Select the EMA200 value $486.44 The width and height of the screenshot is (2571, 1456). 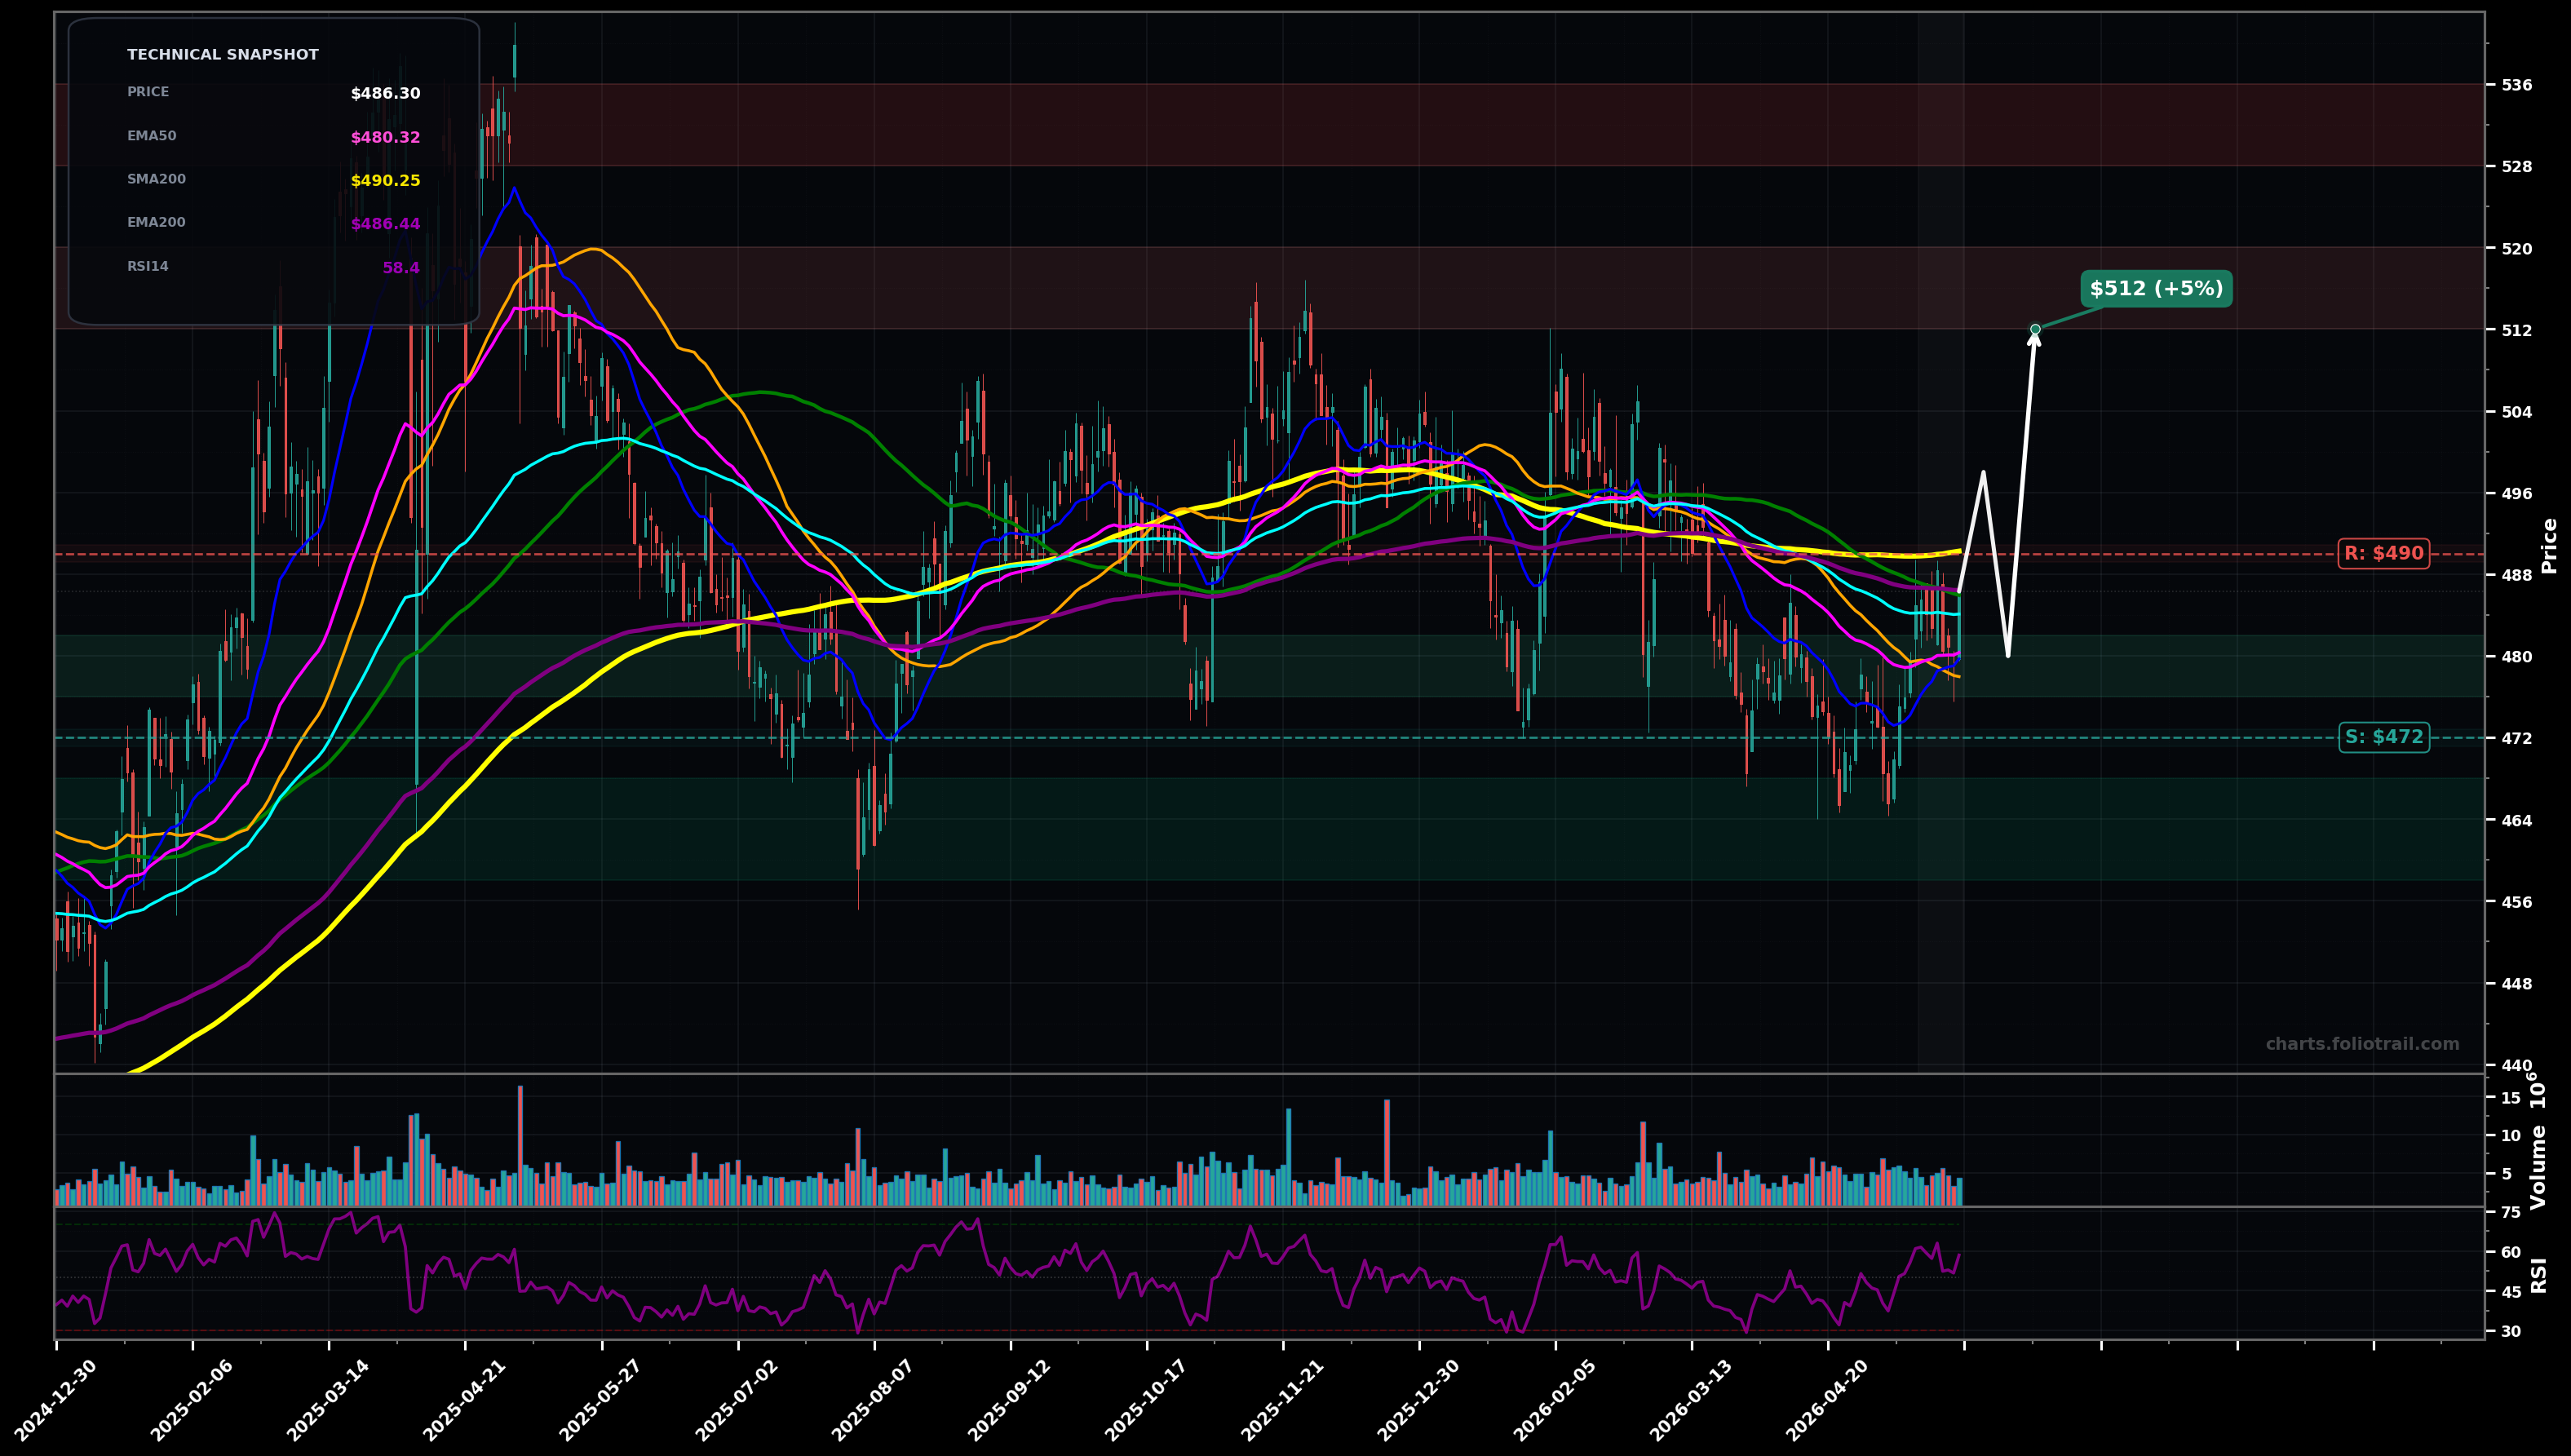(385, 224)
